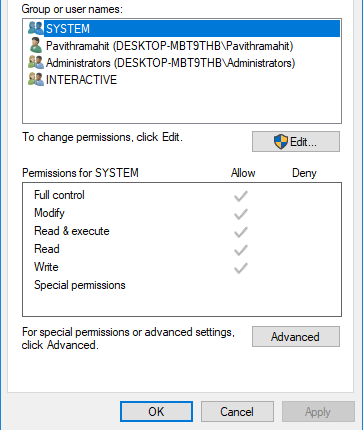The image size is (363, 430).
Task: Click the INTERACTIVE group icon
Action: pyautogui.click(x=36, y=79)
